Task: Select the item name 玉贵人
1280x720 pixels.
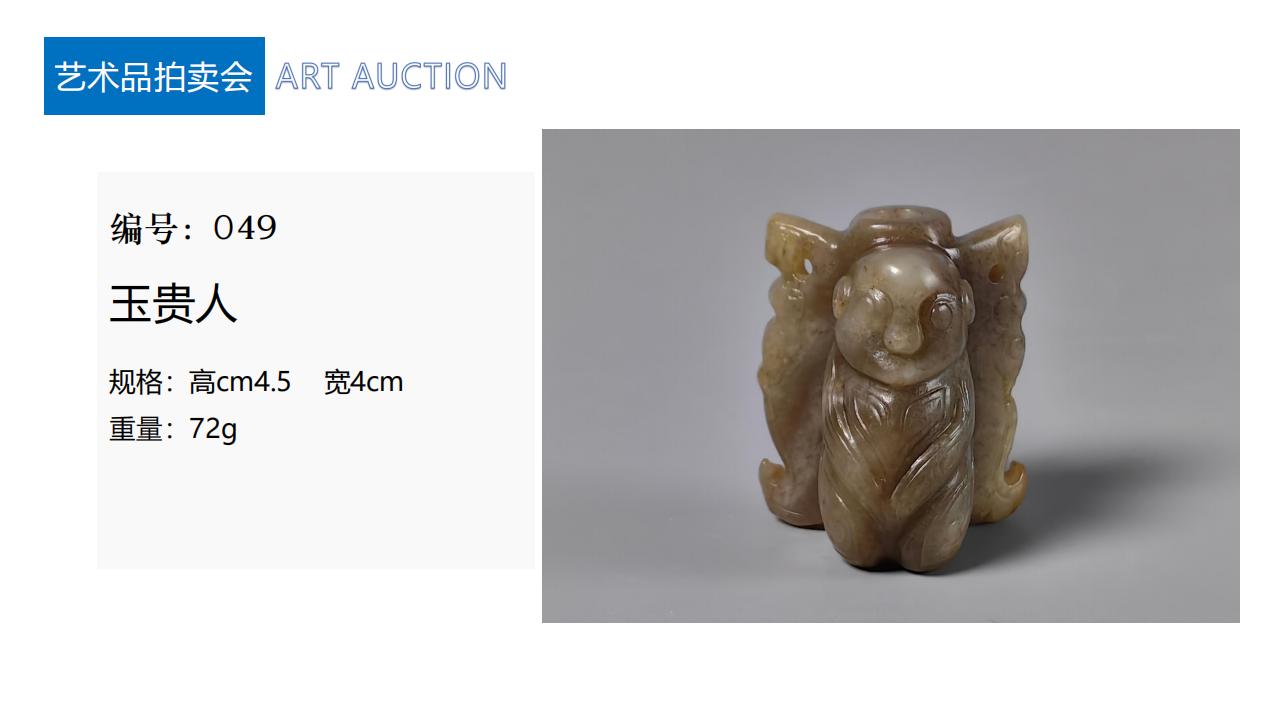Action: [173, 304]
